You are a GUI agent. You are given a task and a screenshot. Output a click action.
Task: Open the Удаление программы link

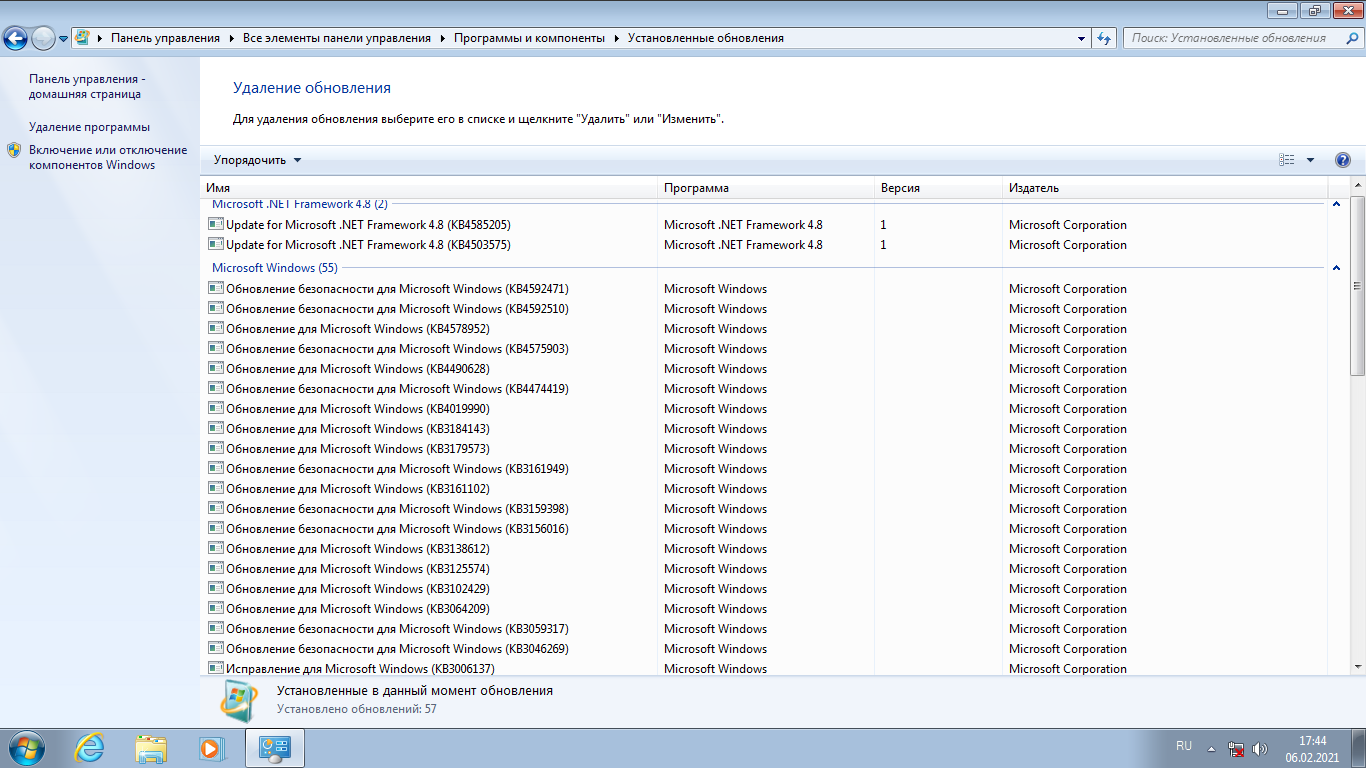coord(89,127)
